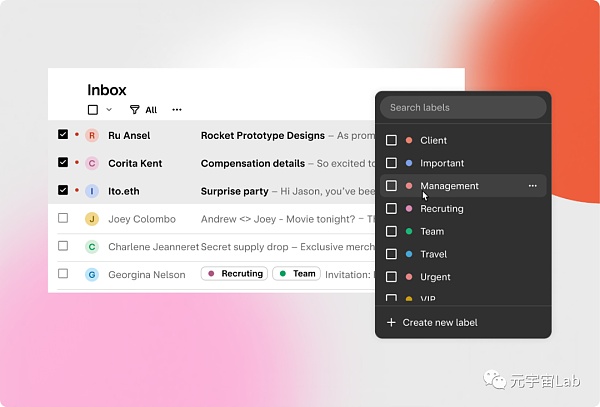This screenshot has height=407, width=600.
Task: Choose the Travel label entry
Action: click(433, 254)
